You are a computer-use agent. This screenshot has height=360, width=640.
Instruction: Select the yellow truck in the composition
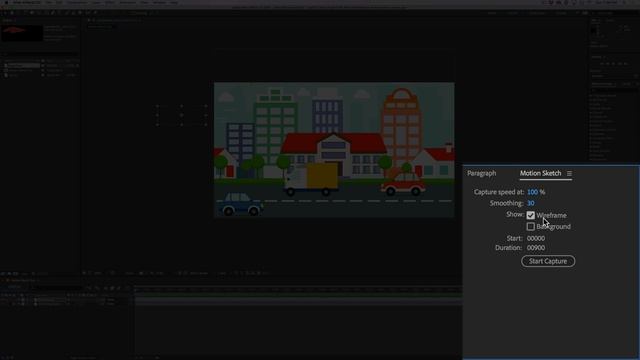click(311, 179)
